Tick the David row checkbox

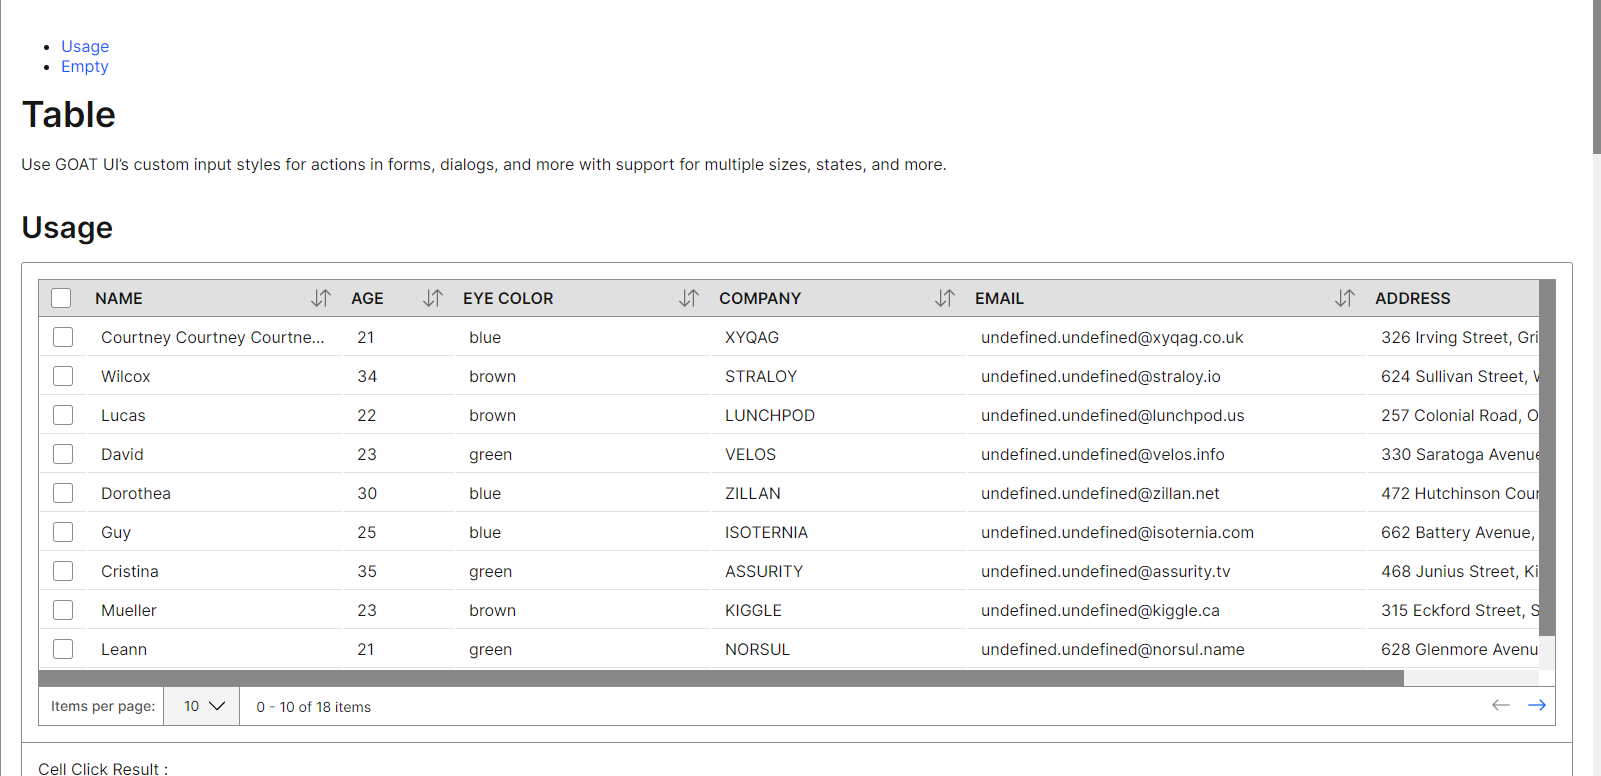tap(63, 454)
